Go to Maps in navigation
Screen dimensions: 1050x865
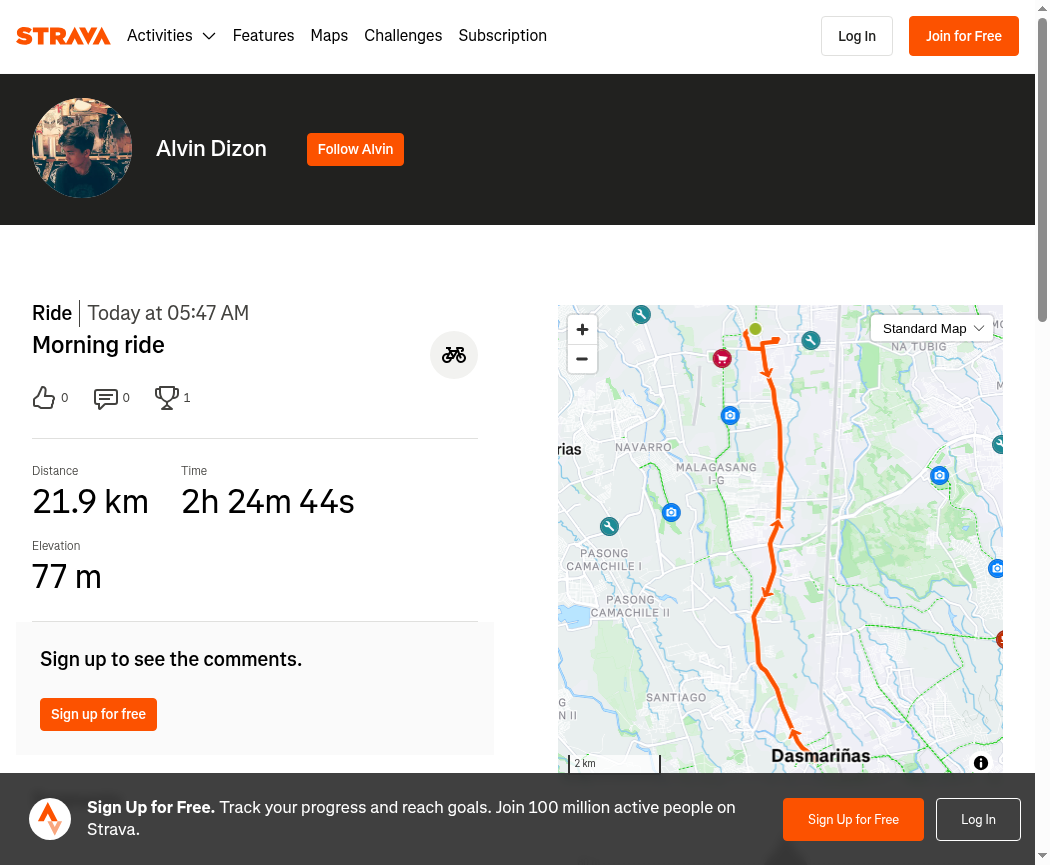click(x=329, y=35)
